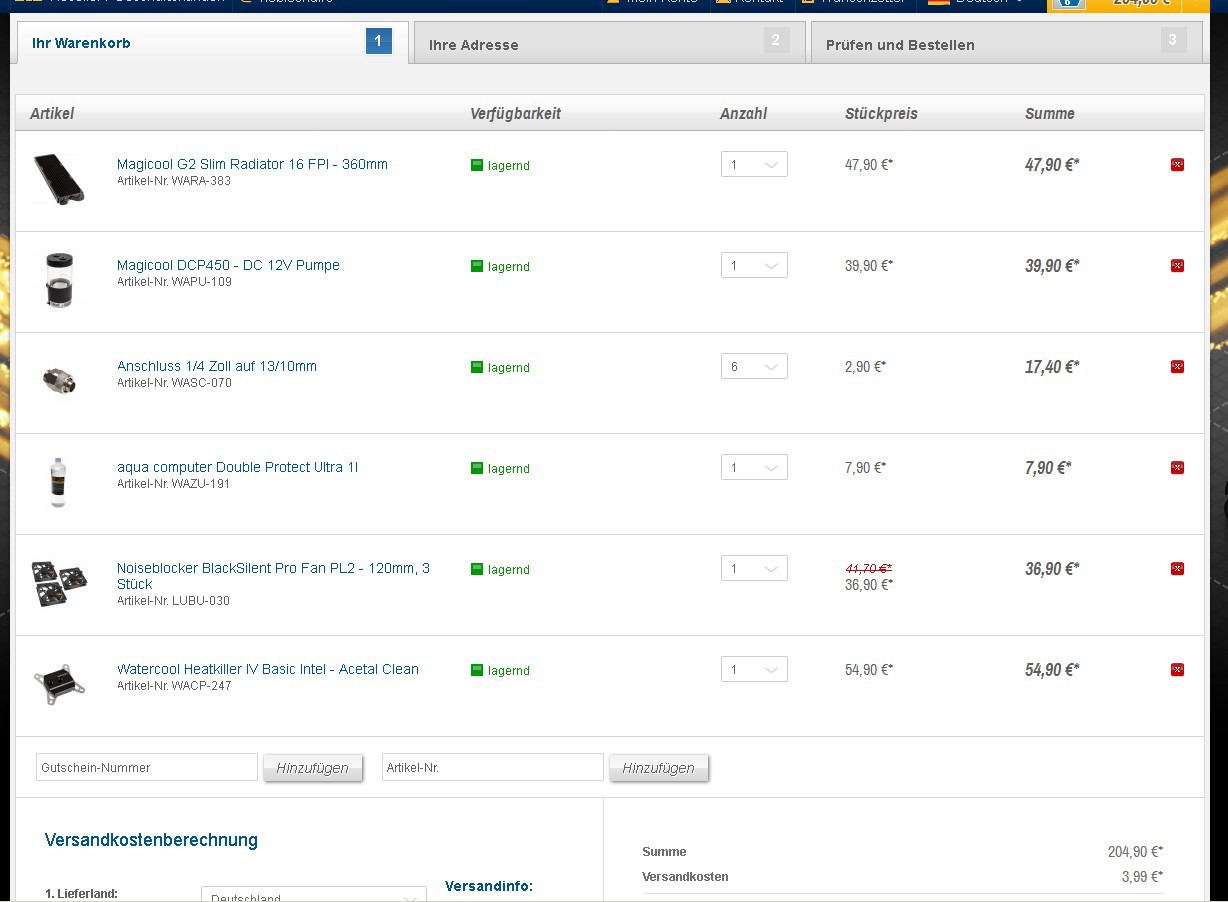Click the bold 54,90 € row sum
1228x902 pixels.
1052,670
